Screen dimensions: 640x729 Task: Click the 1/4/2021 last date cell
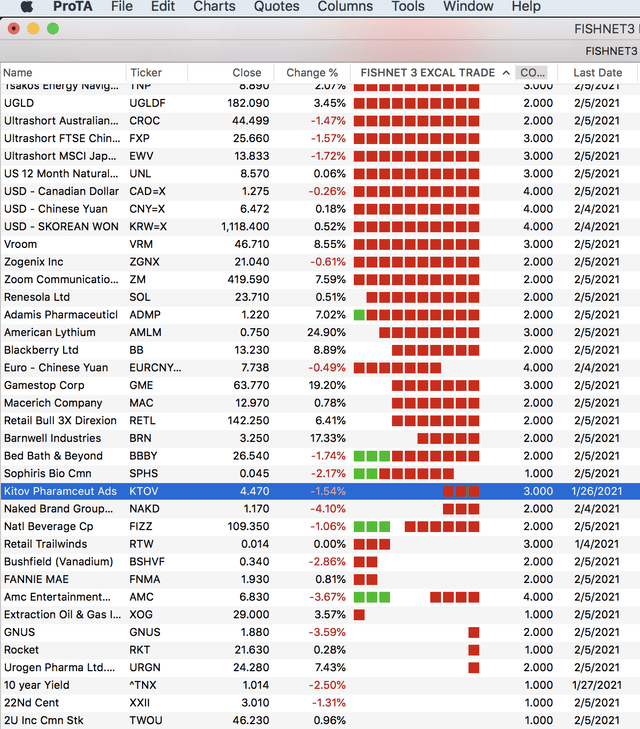click(597, 544)
